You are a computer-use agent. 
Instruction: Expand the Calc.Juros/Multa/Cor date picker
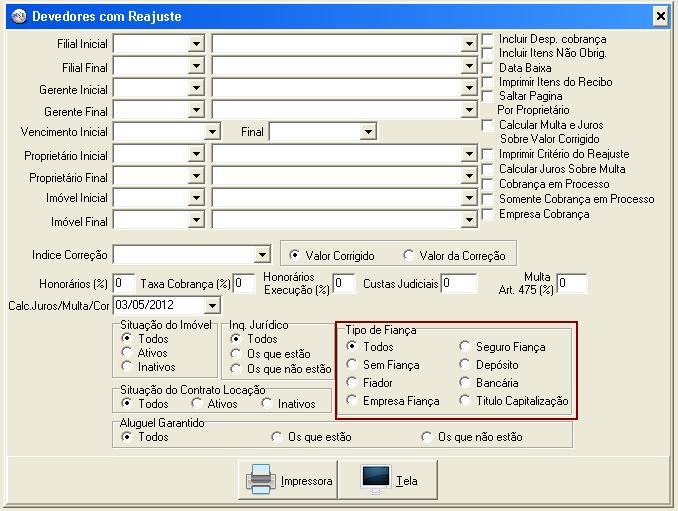coord(211,306)
